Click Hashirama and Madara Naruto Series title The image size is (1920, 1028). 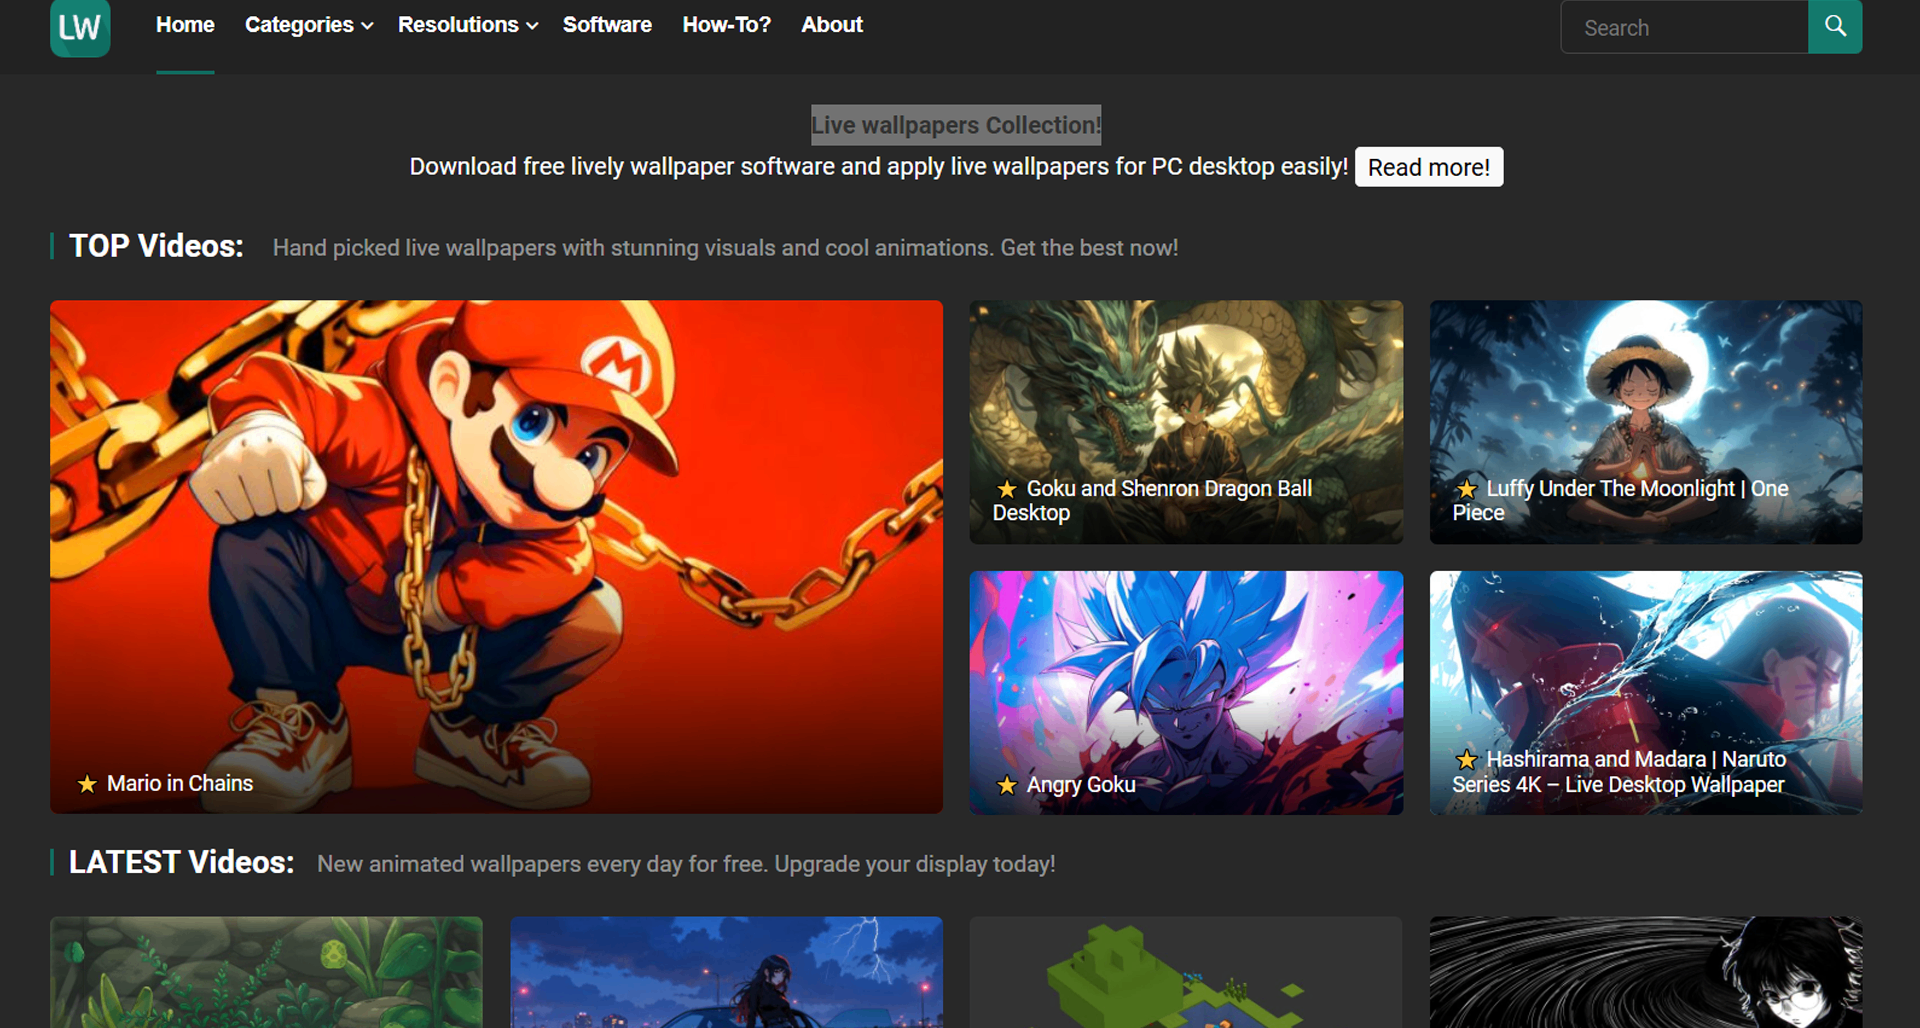tap(1619, 772)
